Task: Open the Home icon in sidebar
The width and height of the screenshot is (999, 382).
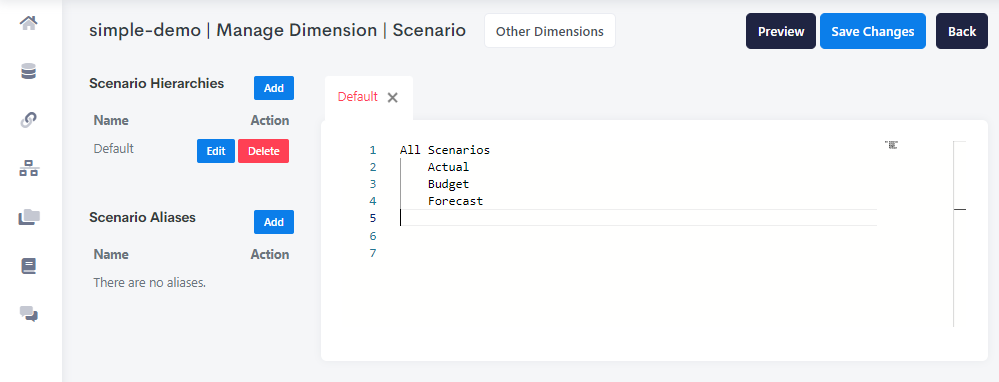Action: [x=29, y=24]
